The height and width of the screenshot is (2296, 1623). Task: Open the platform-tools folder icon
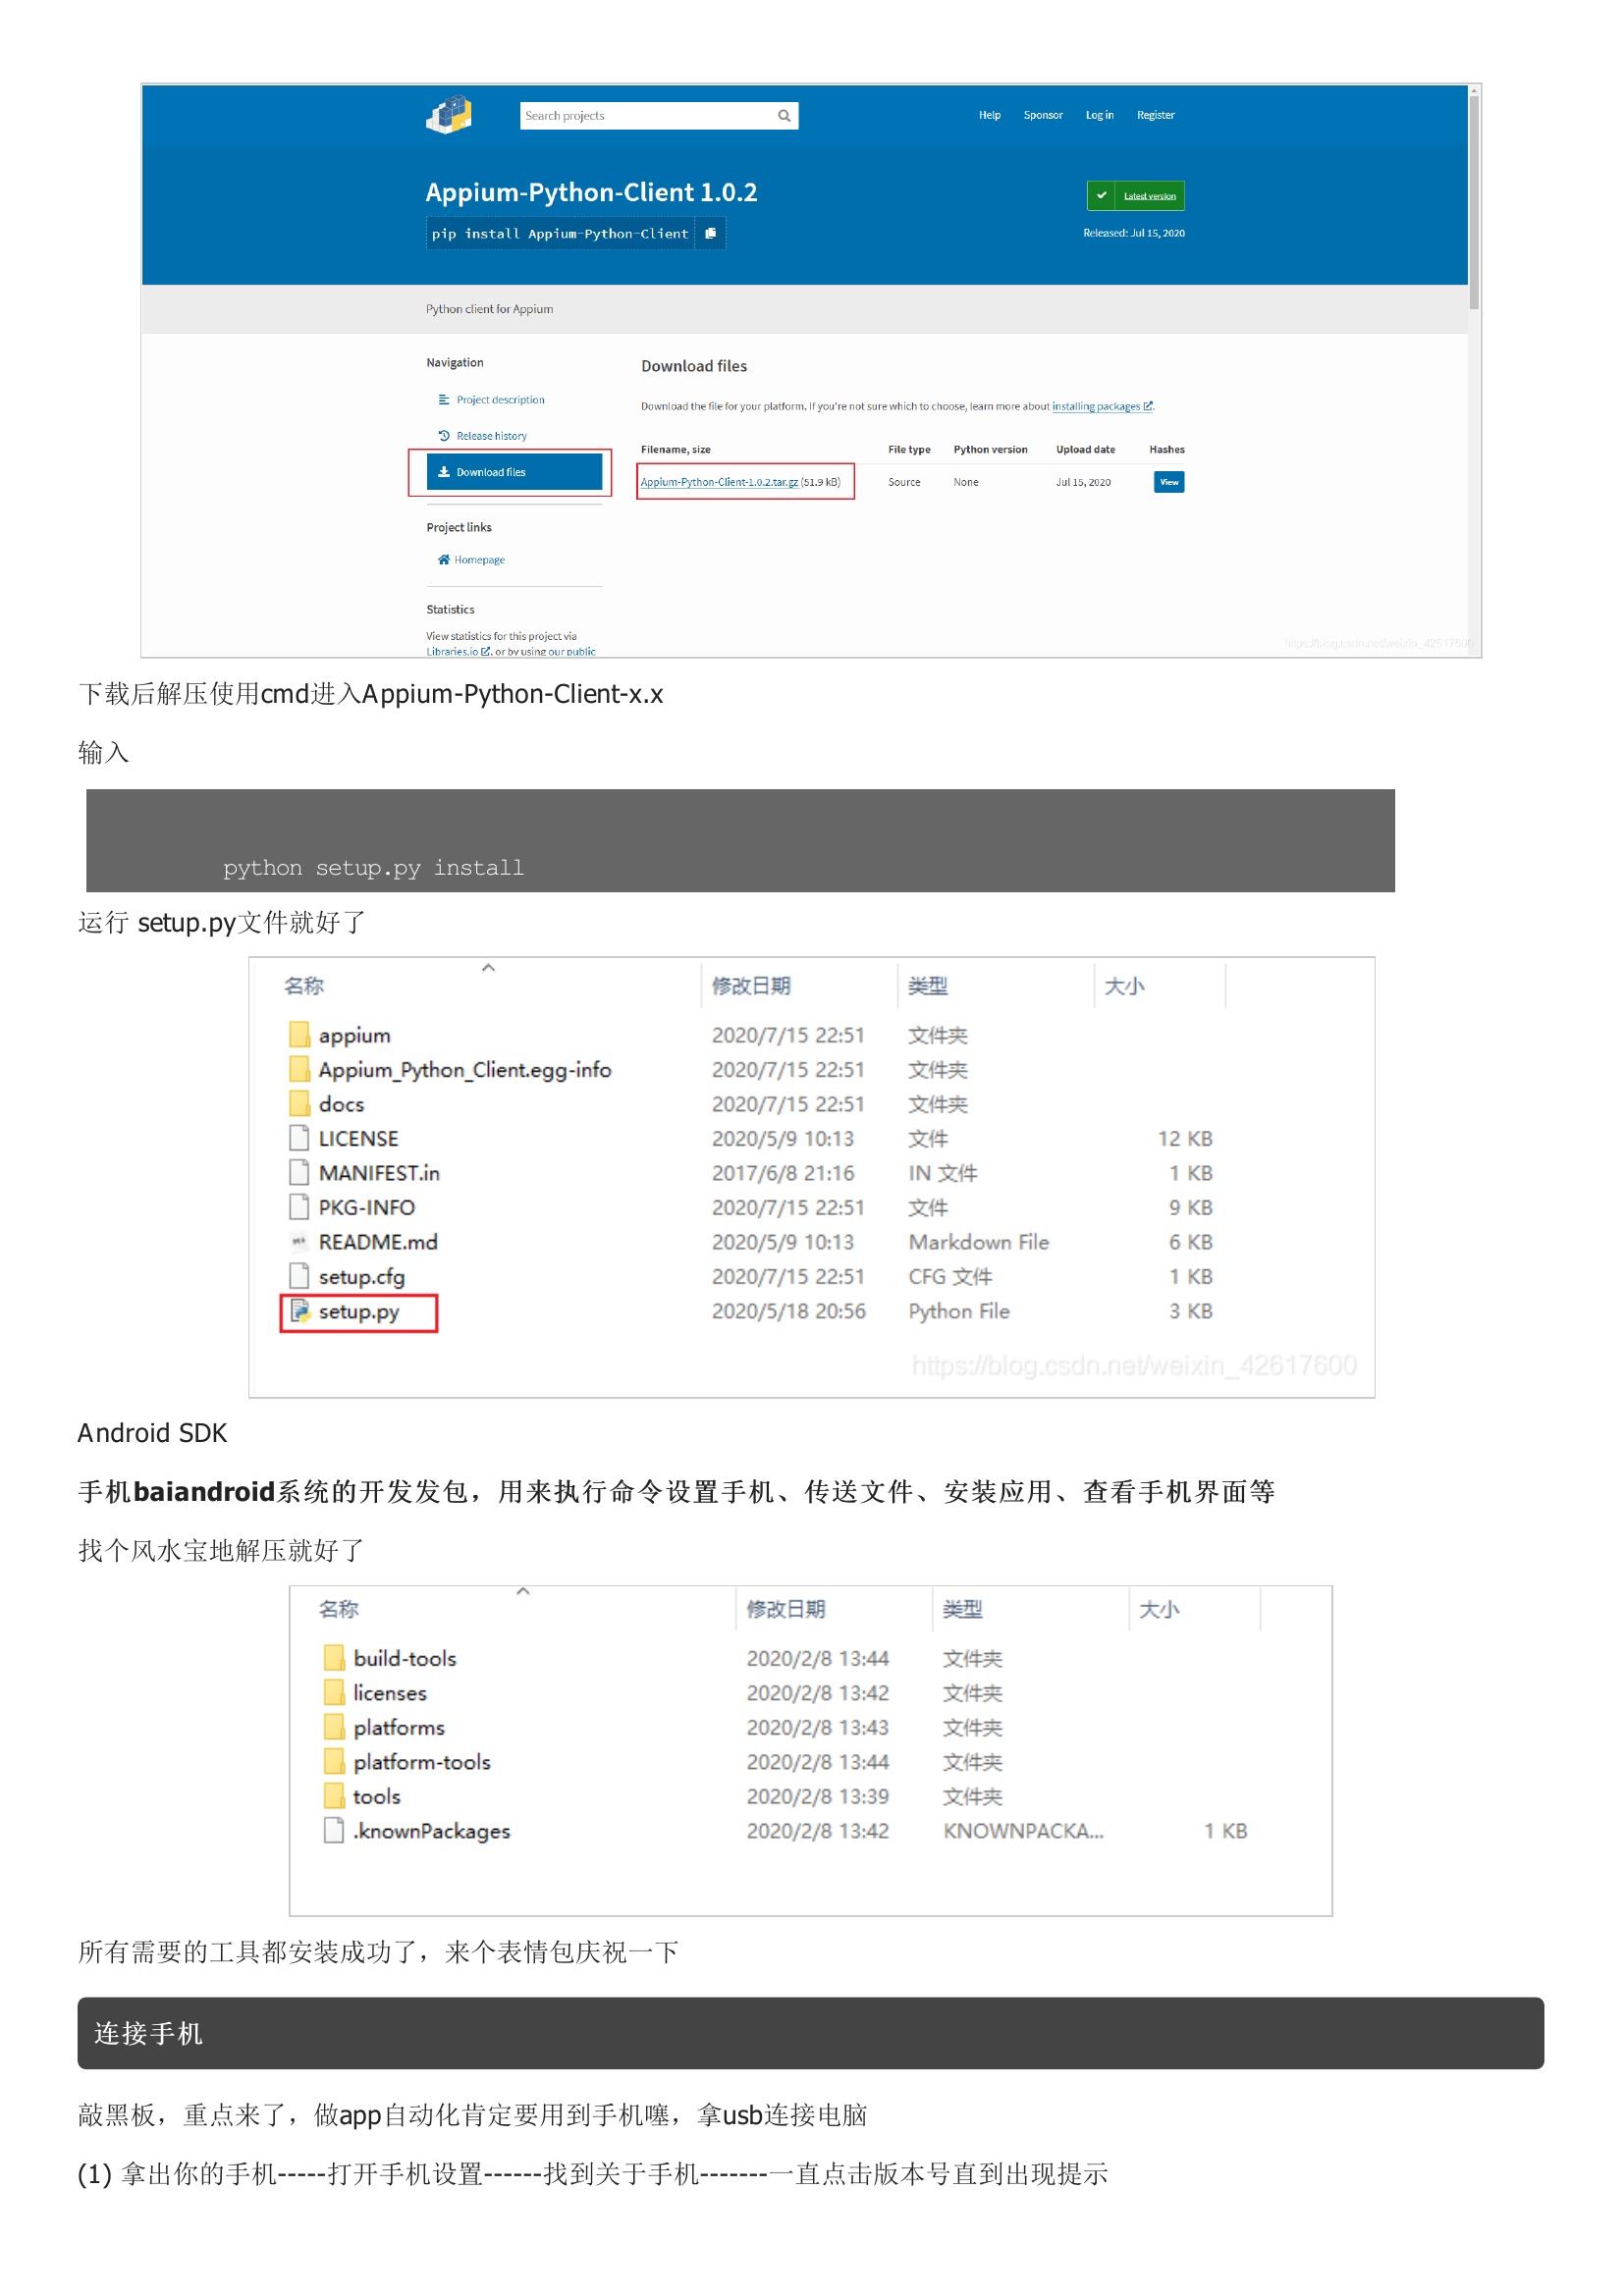click(x=334, y=1761)
